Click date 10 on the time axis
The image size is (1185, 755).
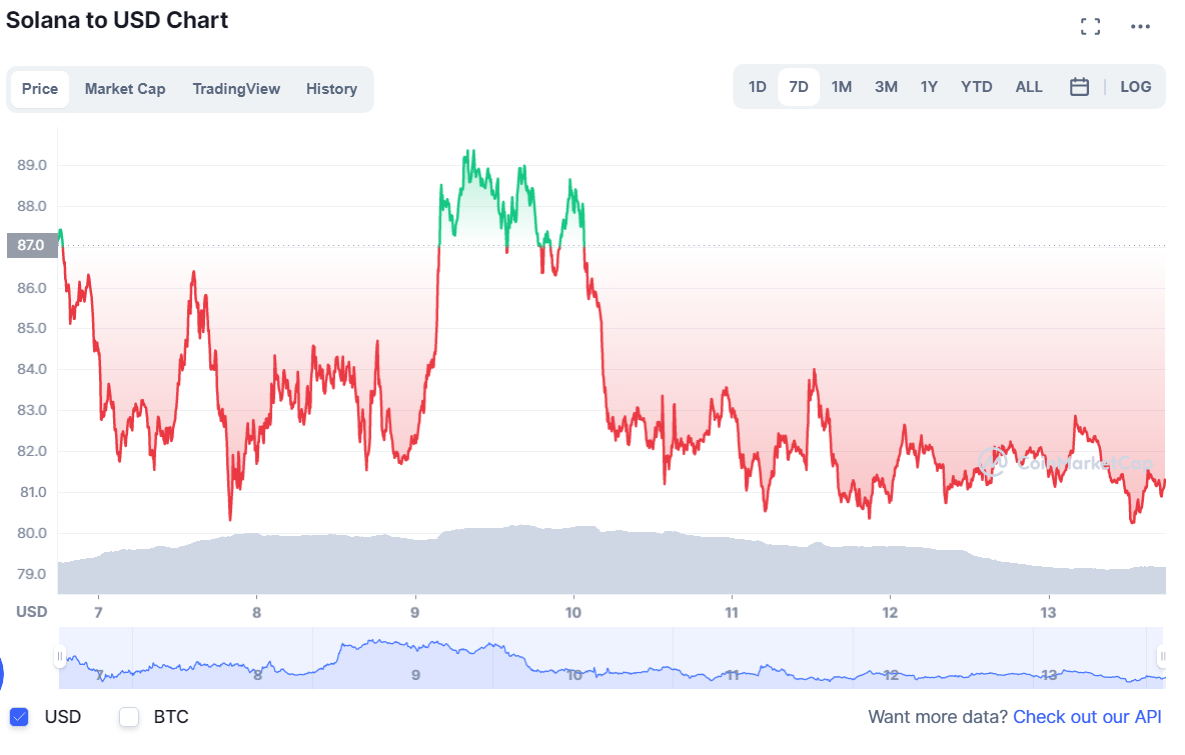pyautogui.click(x=573, y=613)
